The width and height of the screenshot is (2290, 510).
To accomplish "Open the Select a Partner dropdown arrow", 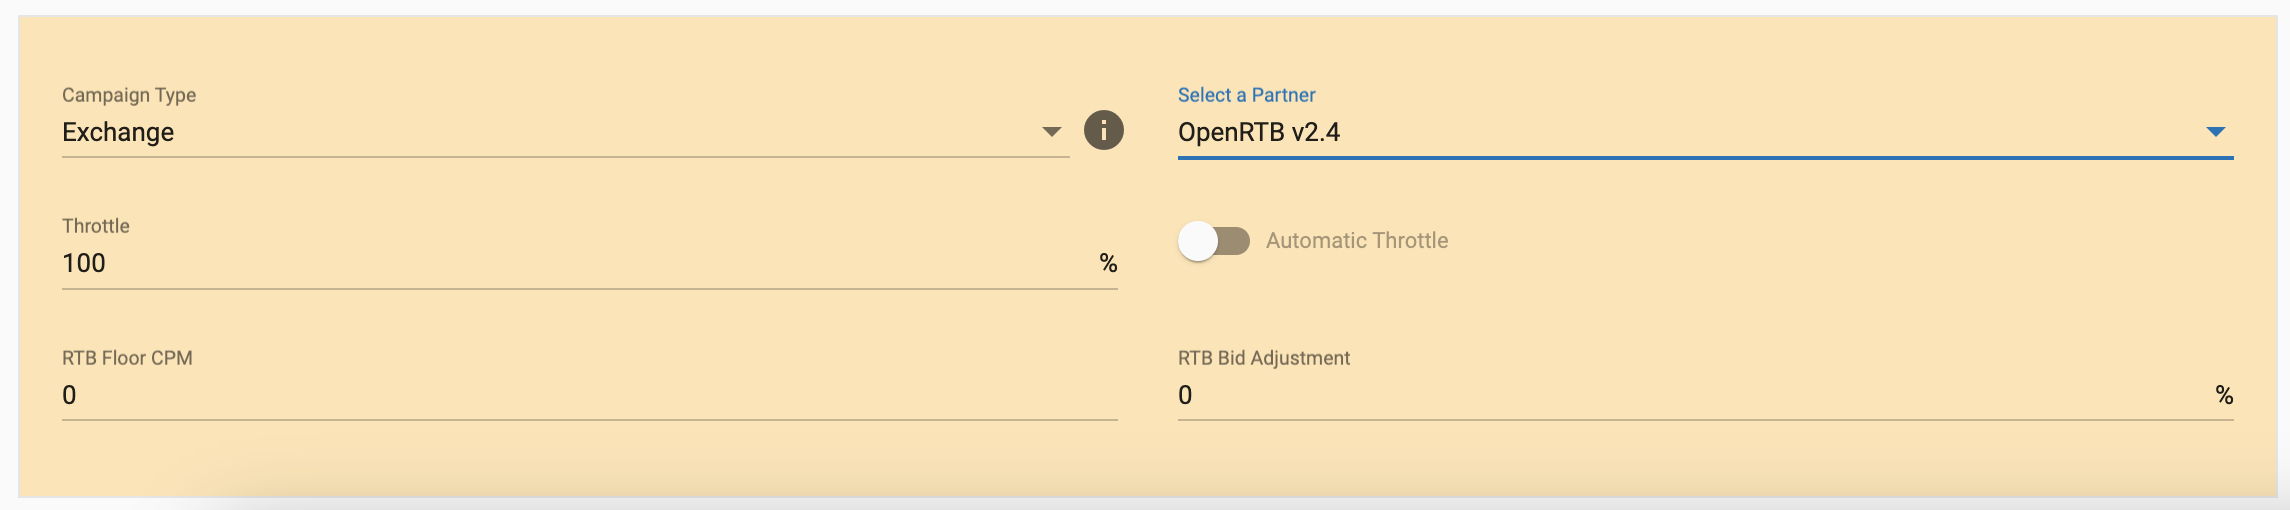I will pyautogui.click(x=2215, y=132).
